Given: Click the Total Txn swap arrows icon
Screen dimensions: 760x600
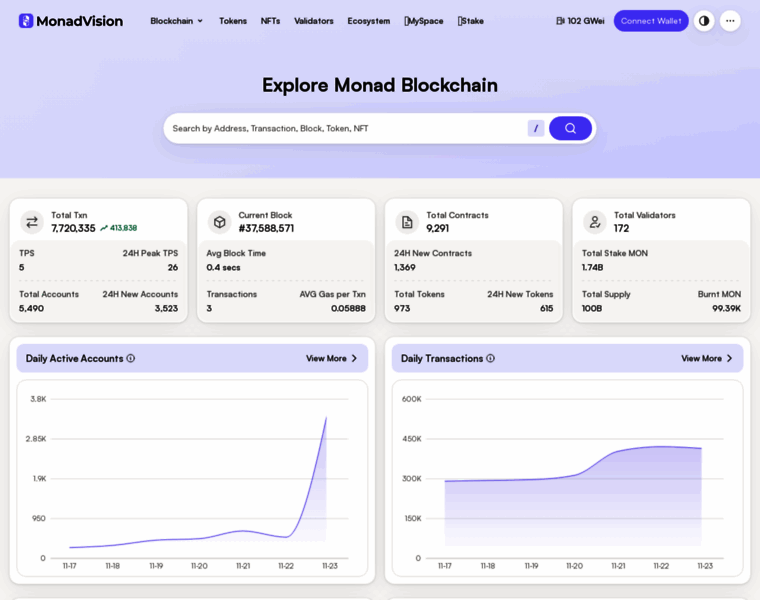Looking at the screenshot, I should (x=32, y=222).
